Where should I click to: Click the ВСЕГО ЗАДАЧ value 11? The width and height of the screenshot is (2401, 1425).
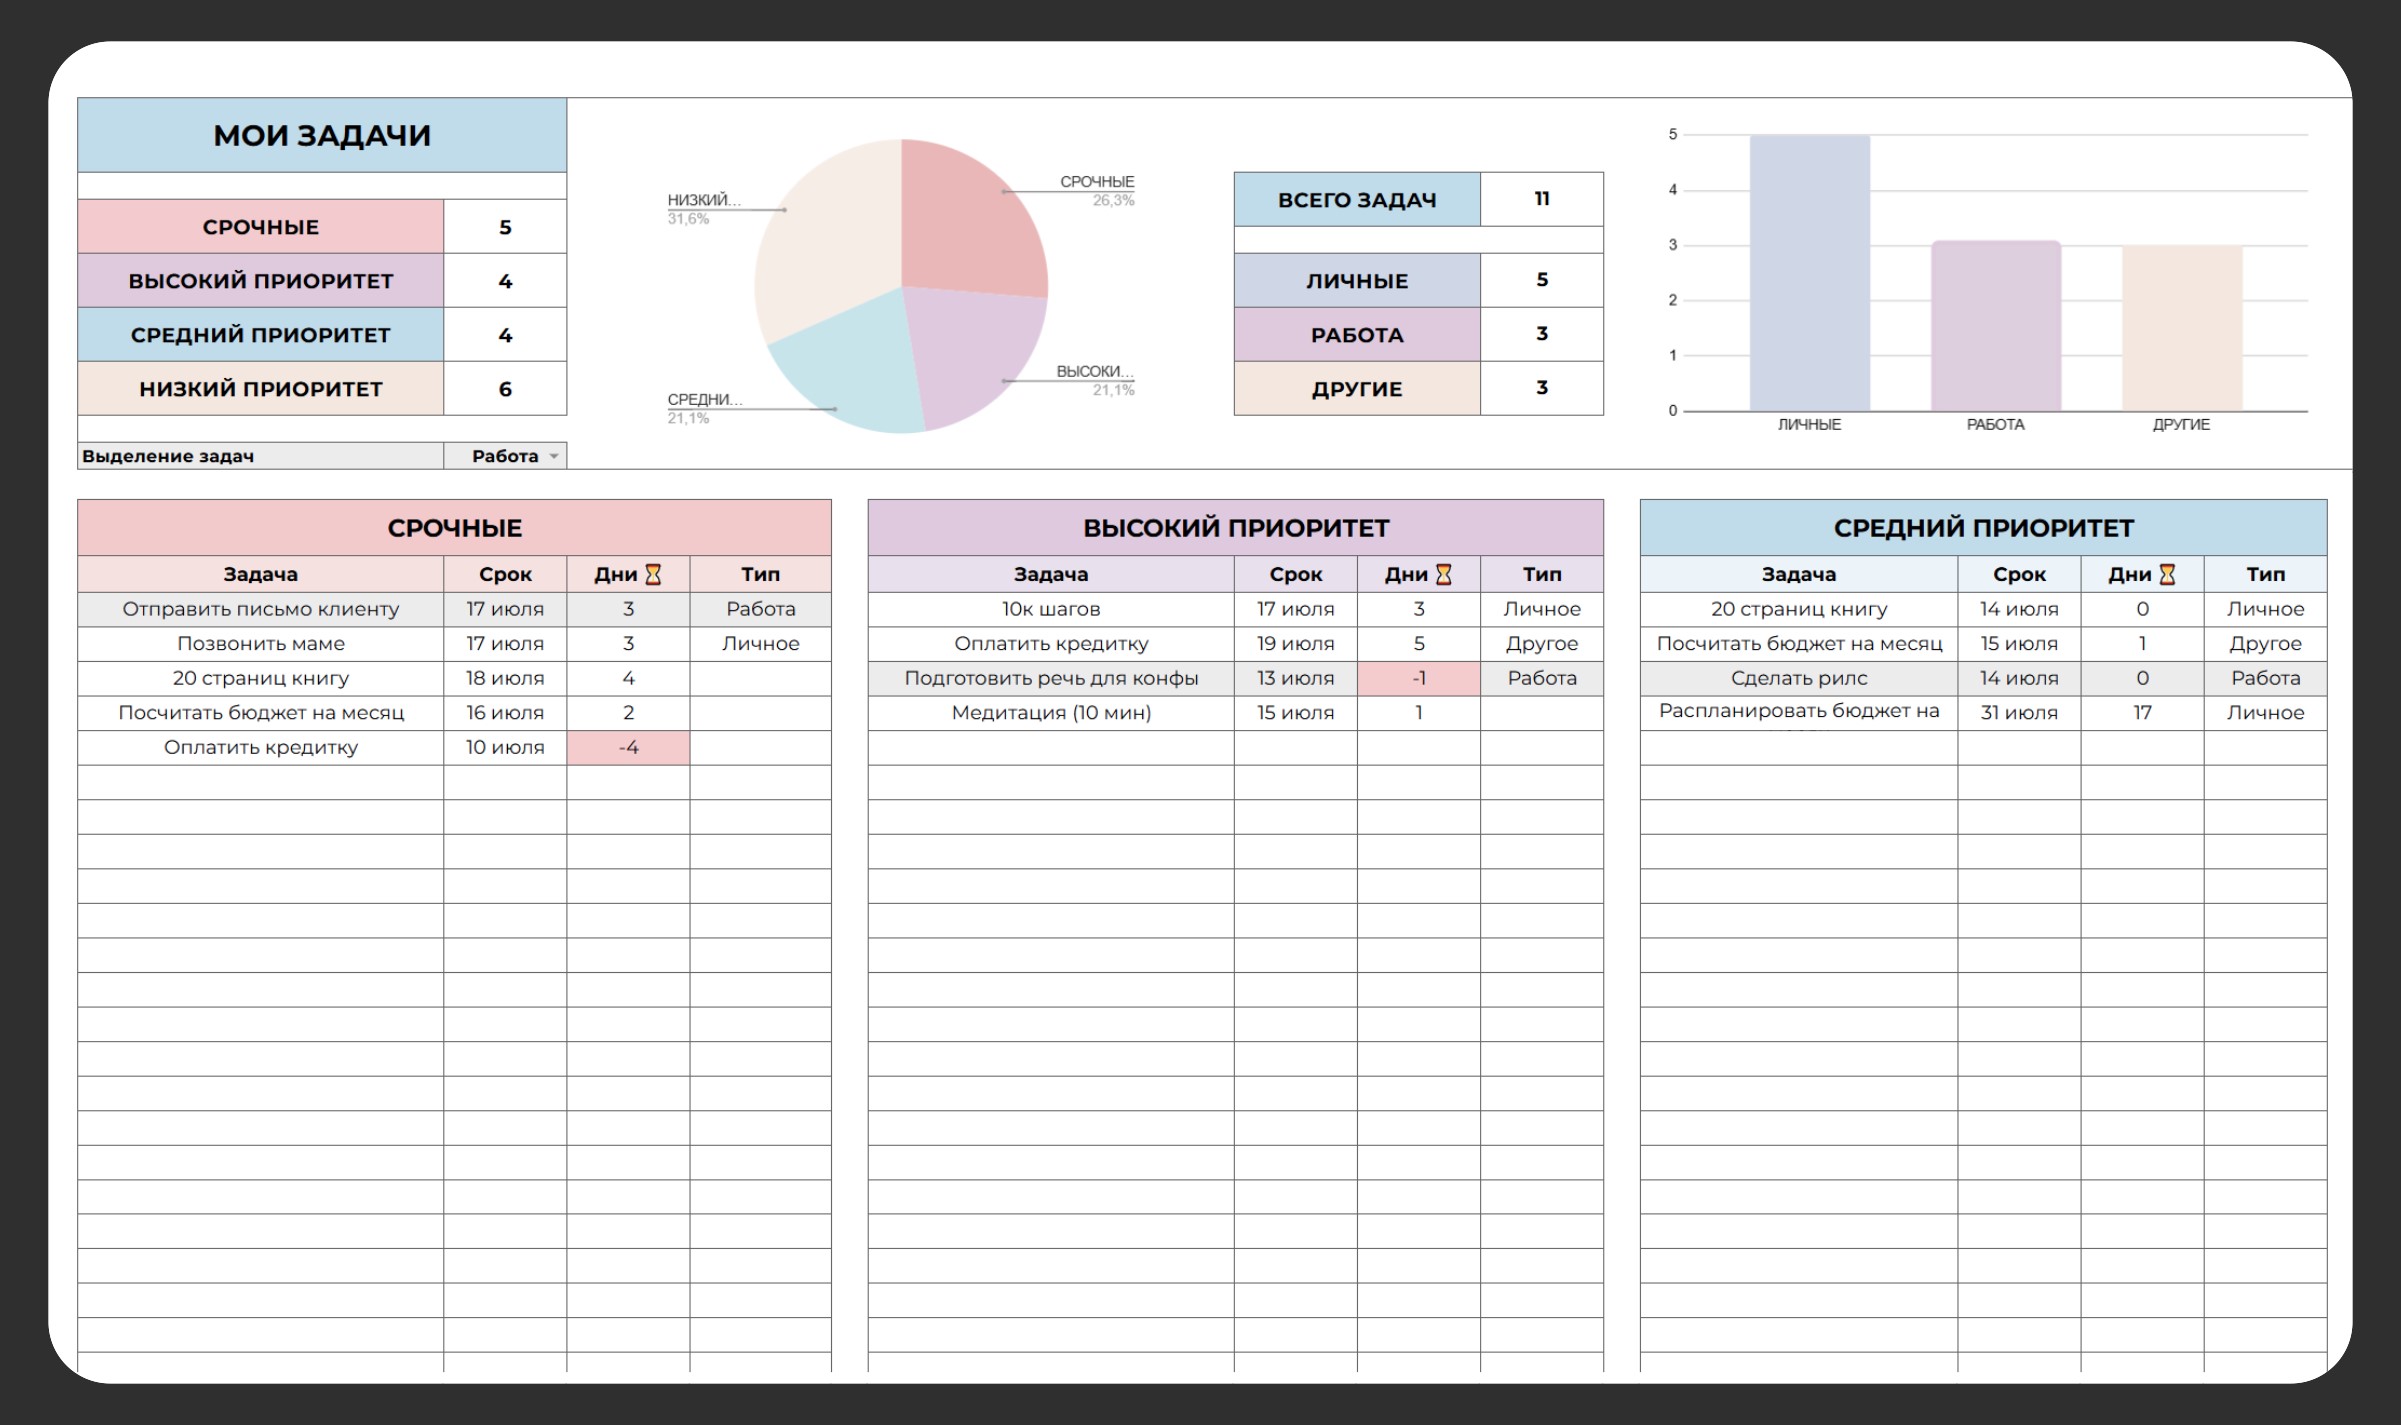[x=1541, y=199]
